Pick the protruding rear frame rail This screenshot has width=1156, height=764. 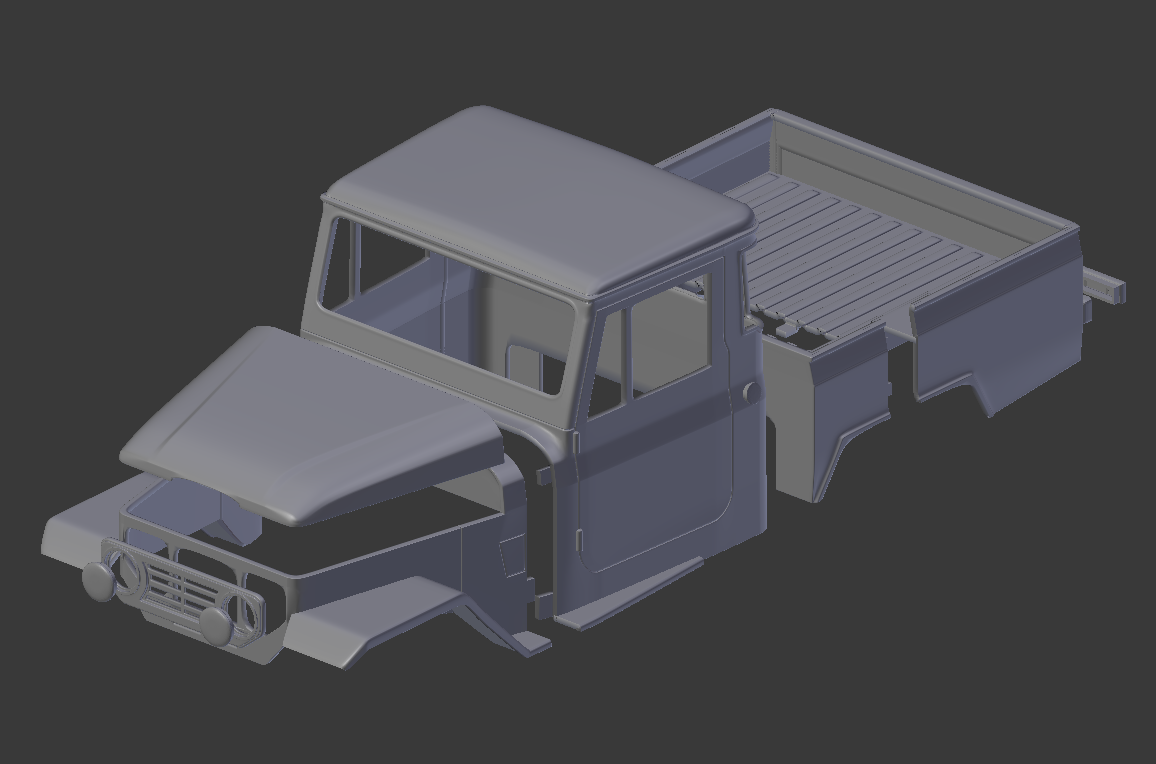(x=1104, y=284)
